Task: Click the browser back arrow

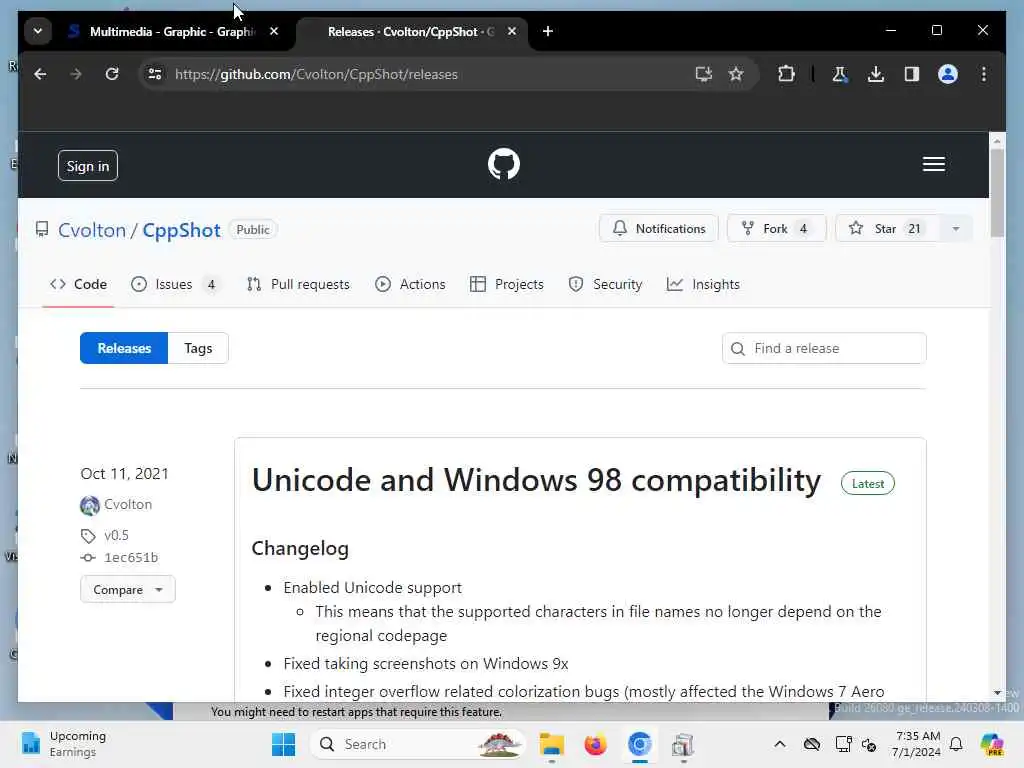Action: click(x=40, y=74)
